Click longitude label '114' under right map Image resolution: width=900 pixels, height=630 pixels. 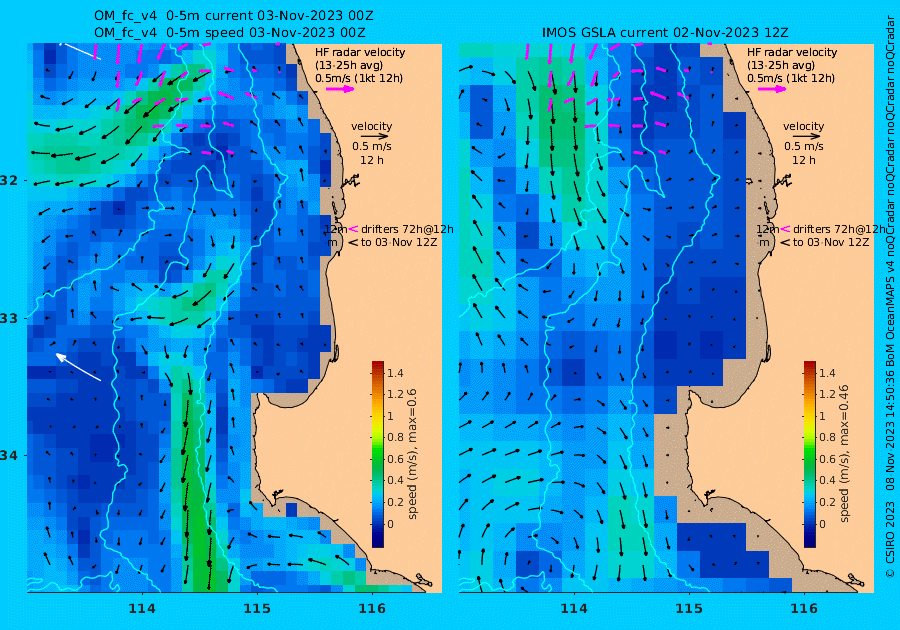(573, 608)
